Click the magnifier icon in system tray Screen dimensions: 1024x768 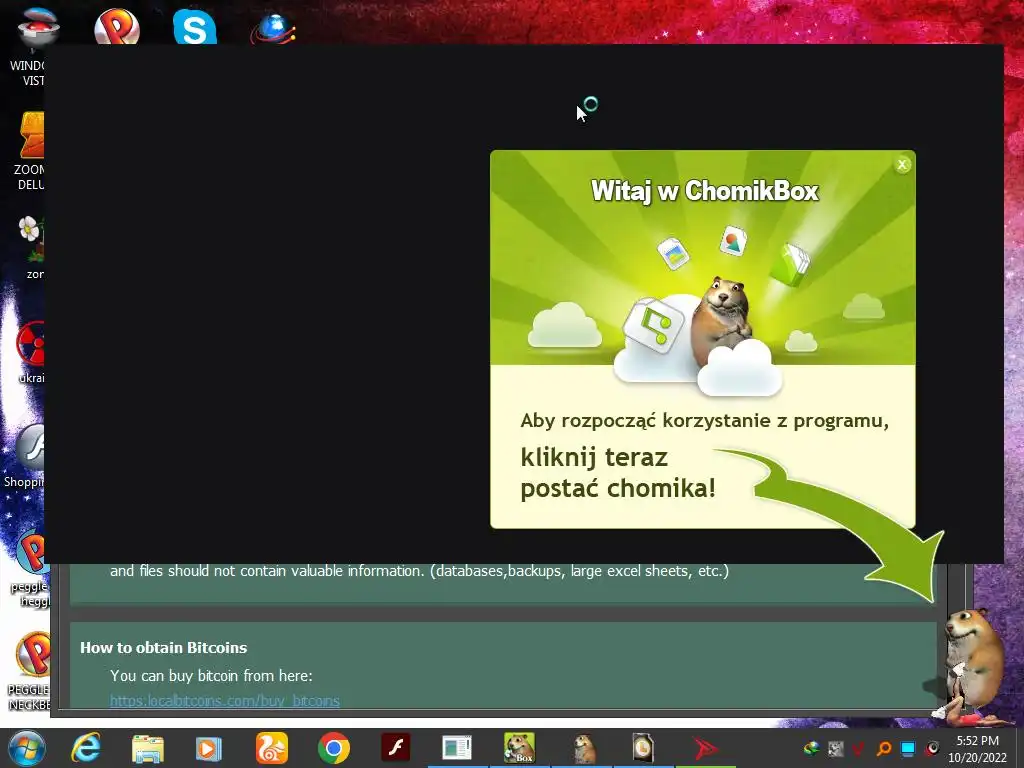[x=884, y=748]
